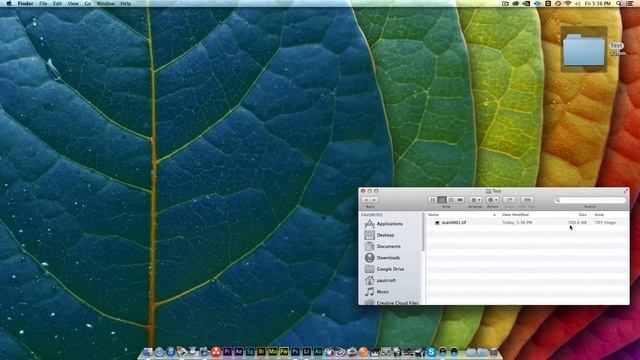Launch Adobe Audition from the Dock
Screen dimensions: 640x360
(318, 352)
